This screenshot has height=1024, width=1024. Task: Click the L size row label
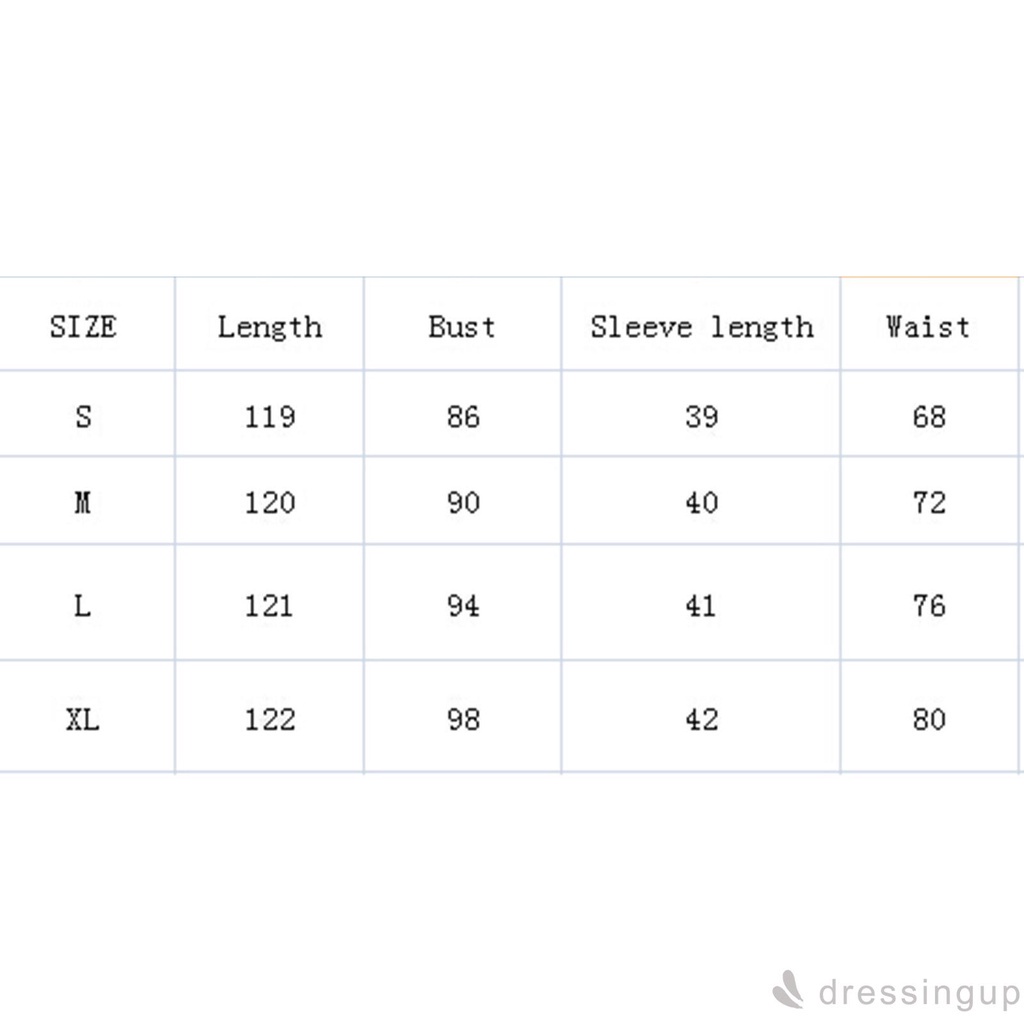tap(83, 605)
